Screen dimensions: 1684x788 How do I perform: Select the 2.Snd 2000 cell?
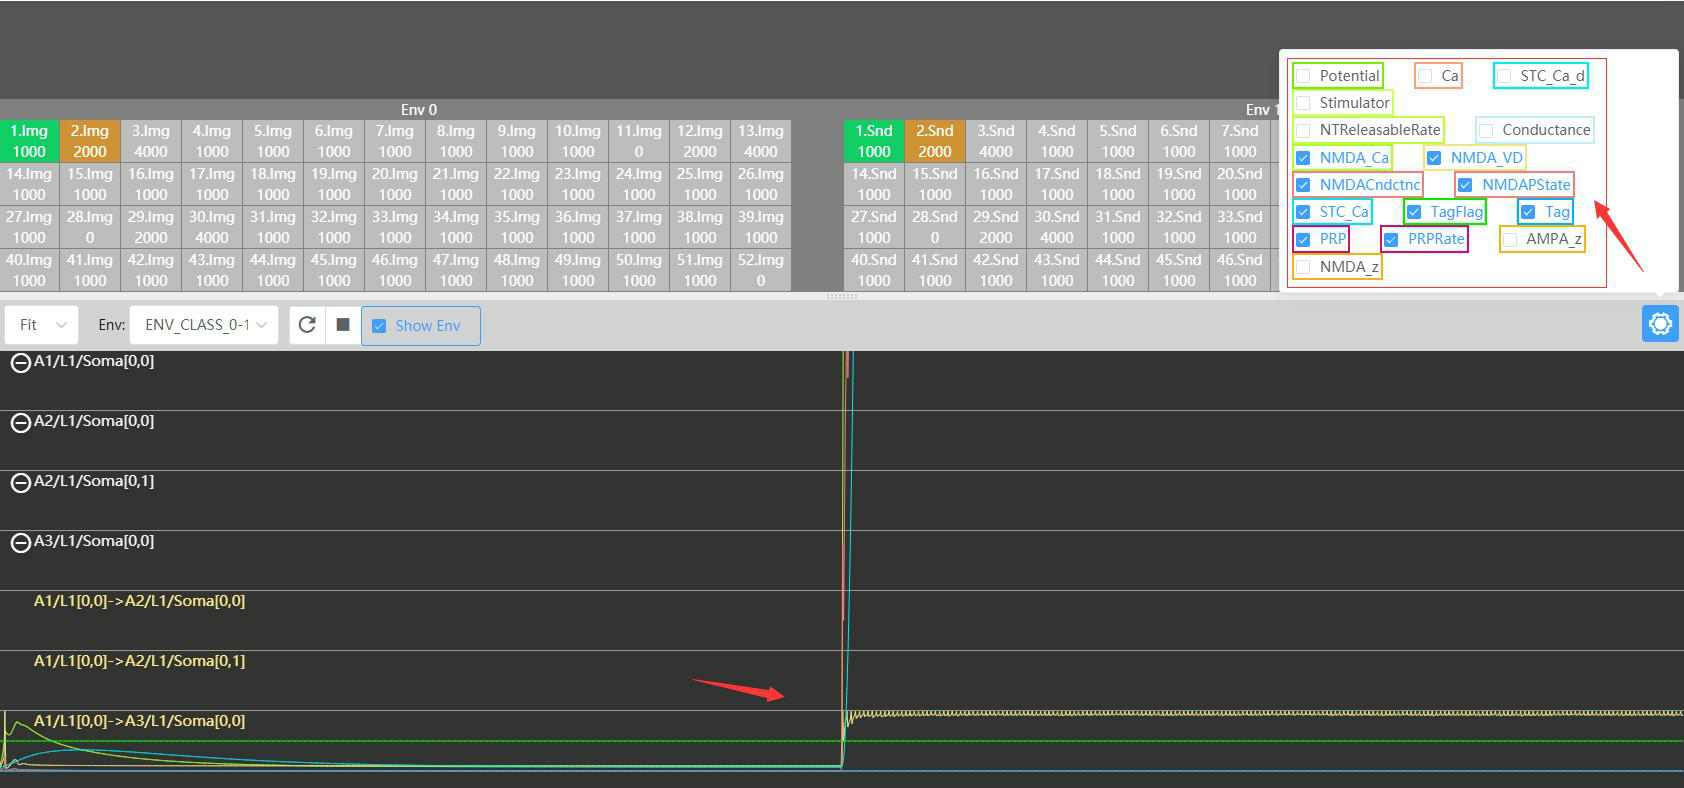pos(935,141)
